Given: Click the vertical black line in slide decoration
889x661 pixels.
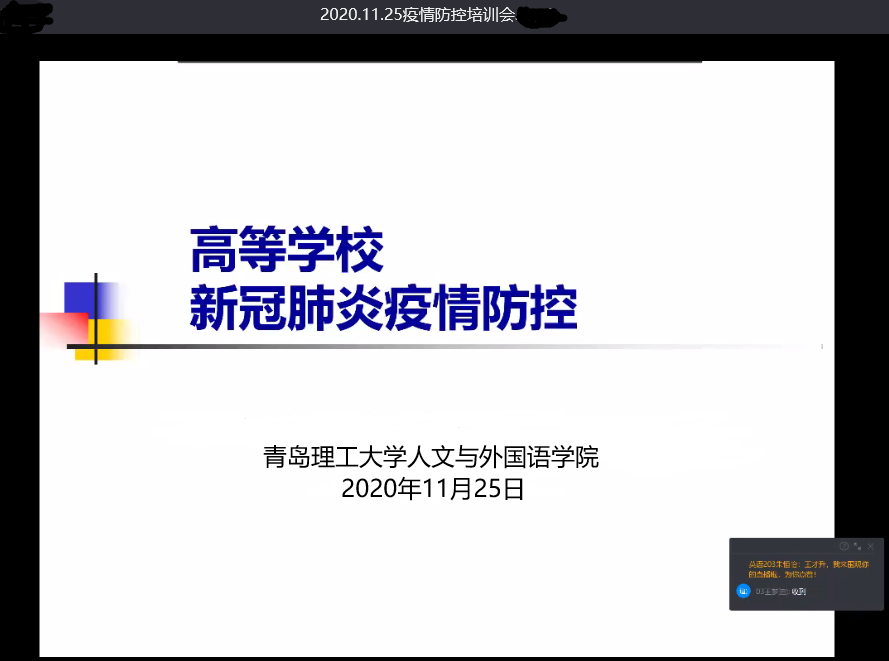Looking at the screenshot, I should (96, 290).
